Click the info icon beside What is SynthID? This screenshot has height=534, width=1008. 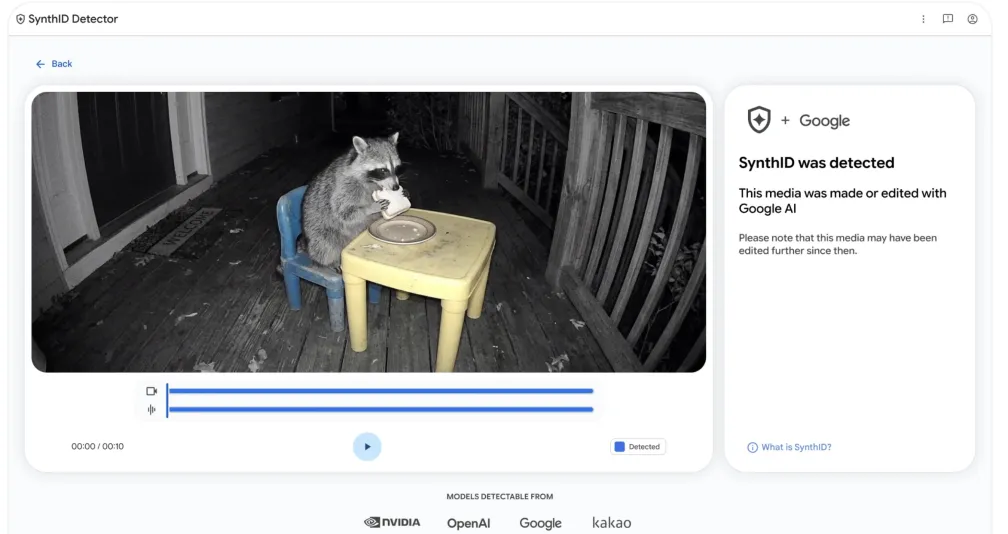point(752,447)
